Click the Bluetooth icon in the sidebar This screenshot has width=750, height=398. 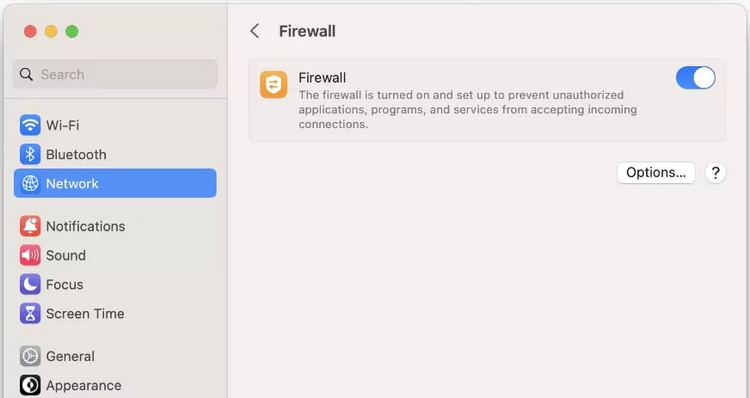(30, 155)
